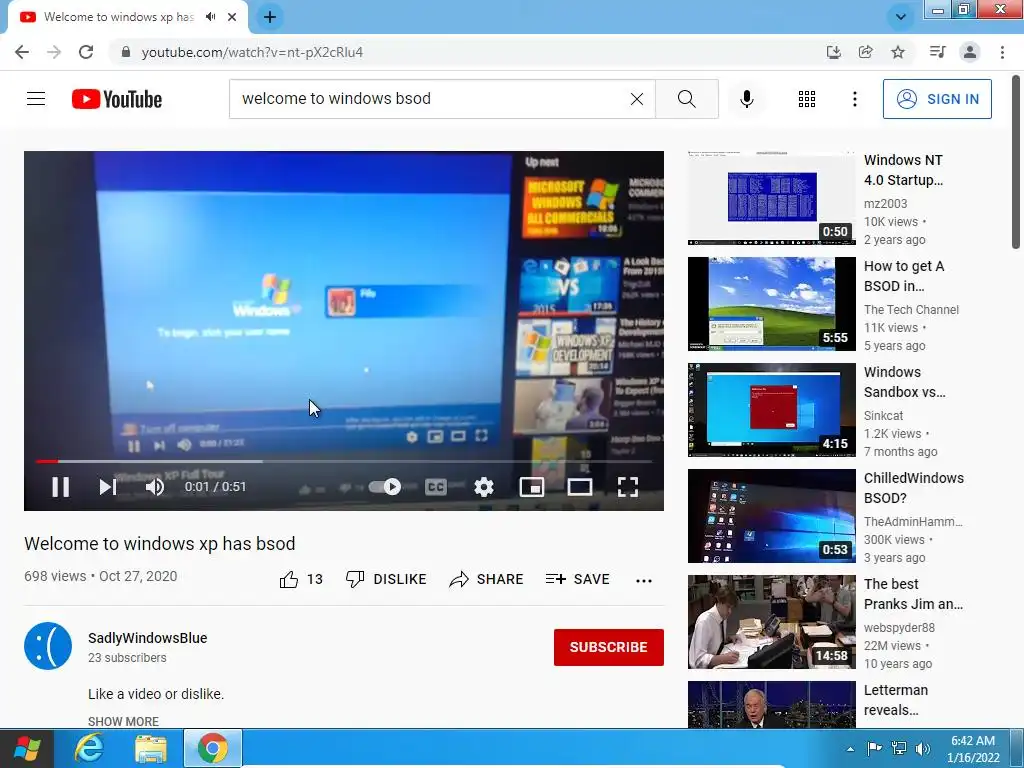Open the 'ChilledWindows BSOD?' video title

point(914,488)
